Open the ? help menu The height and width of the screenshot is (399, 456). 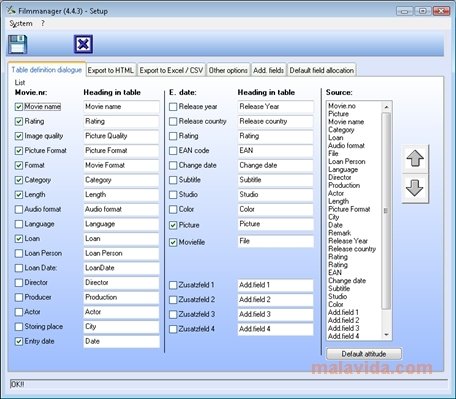(x=43, y=23)
